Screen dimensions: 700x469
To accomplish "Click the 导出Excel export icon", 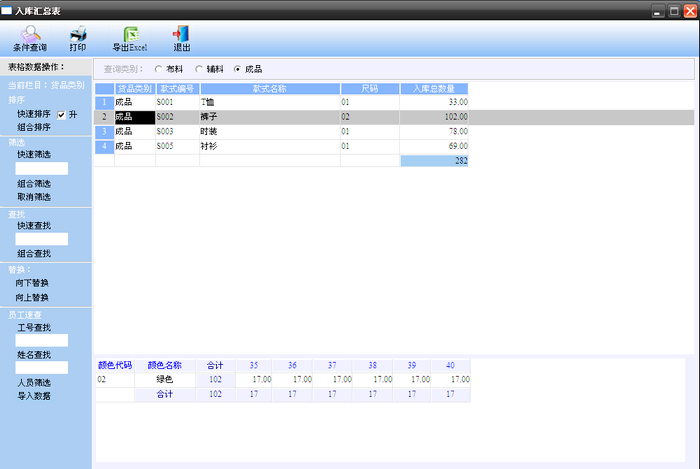I will click(x=130, y=39).
